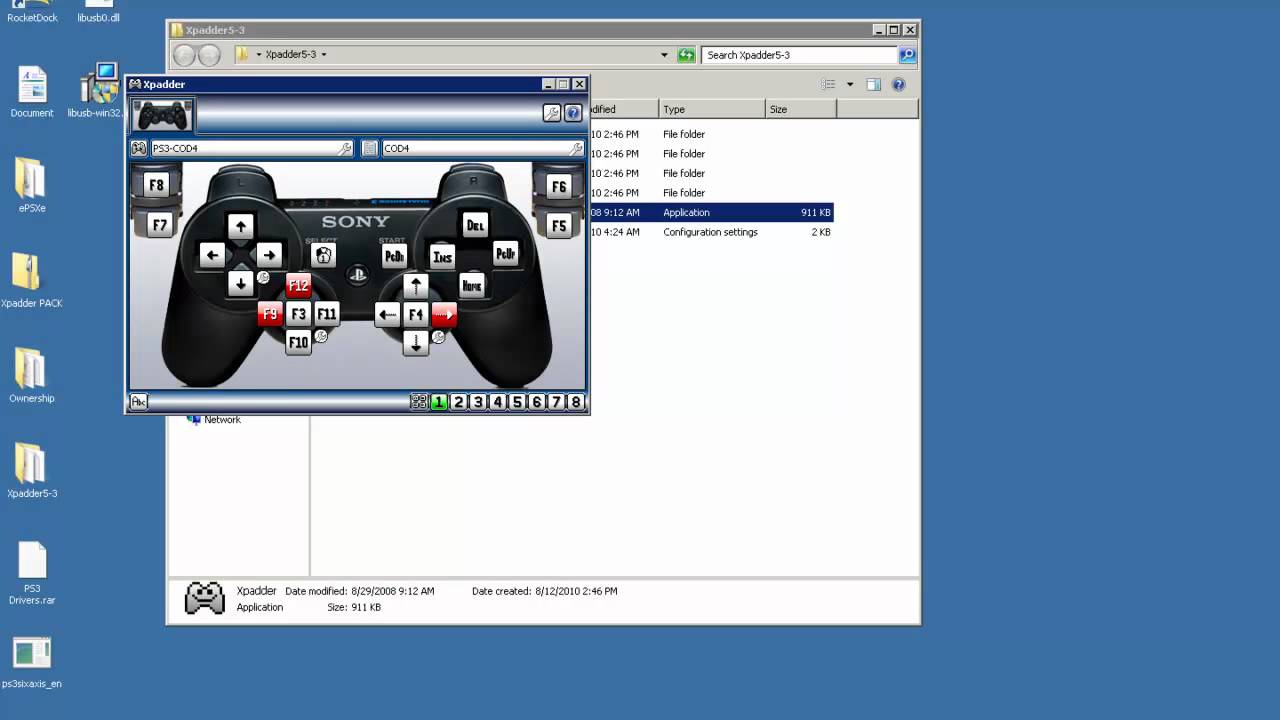1280x720 pixels.
Task: Click the right stick mouse-up arrow assignment
Action: [416, 286]
